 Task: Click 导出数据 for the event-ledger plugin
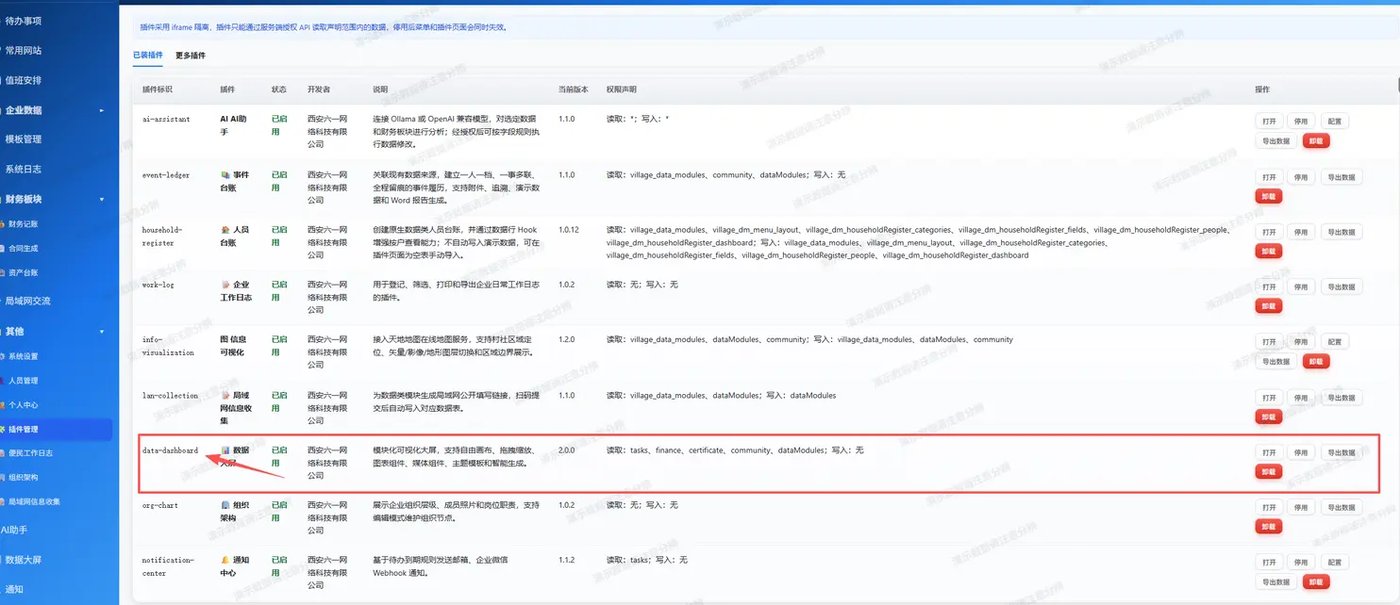pos(1341,177)
